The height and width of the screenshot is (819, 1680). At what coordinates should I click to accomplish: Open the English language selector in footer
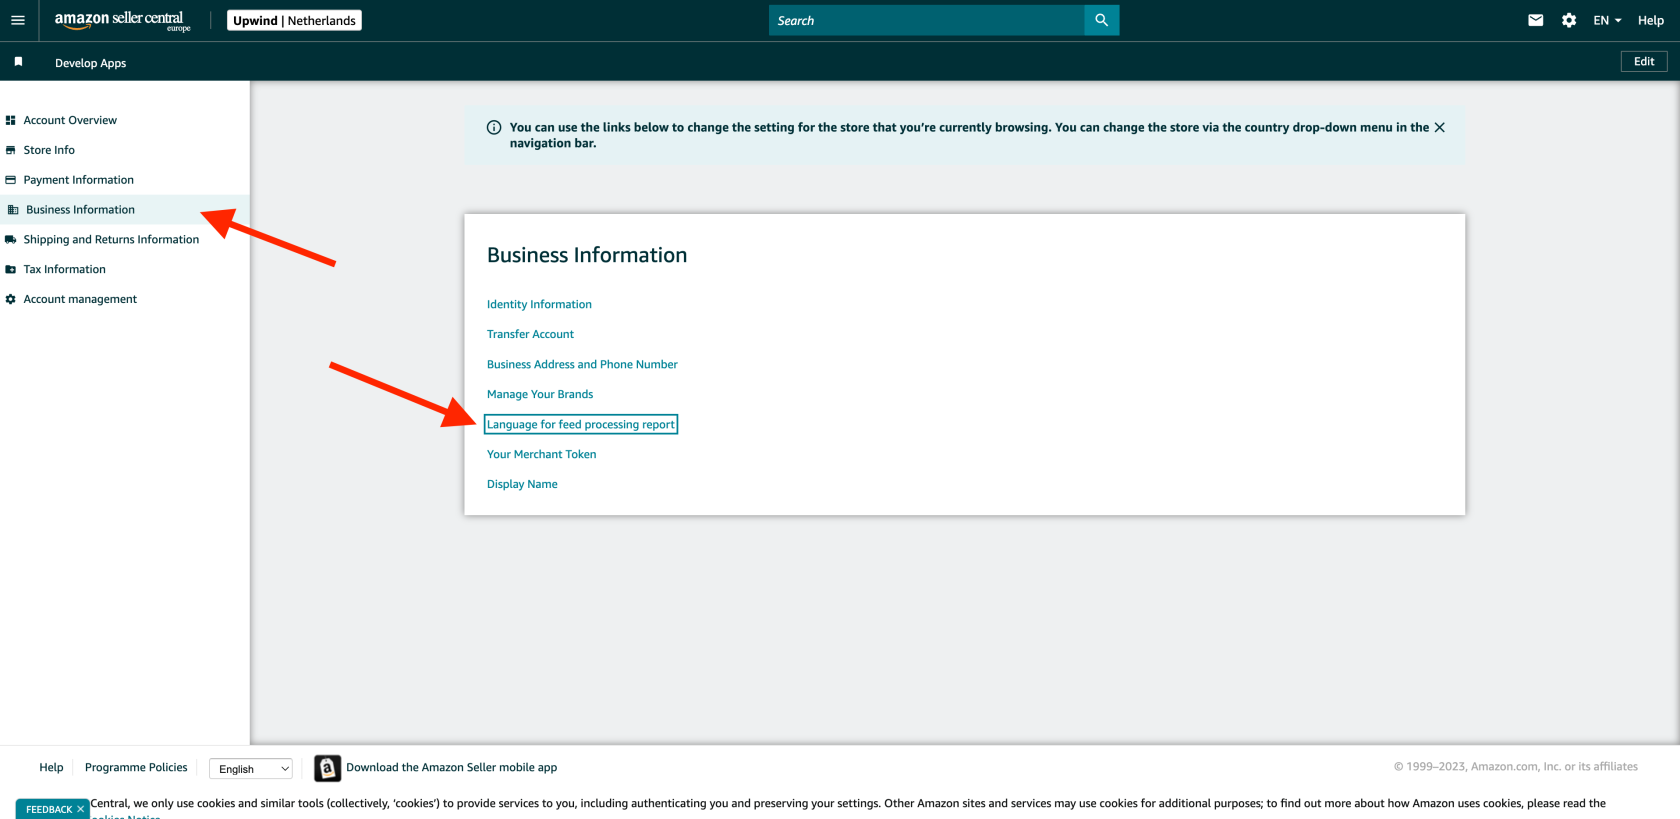[x=251, y=769]
